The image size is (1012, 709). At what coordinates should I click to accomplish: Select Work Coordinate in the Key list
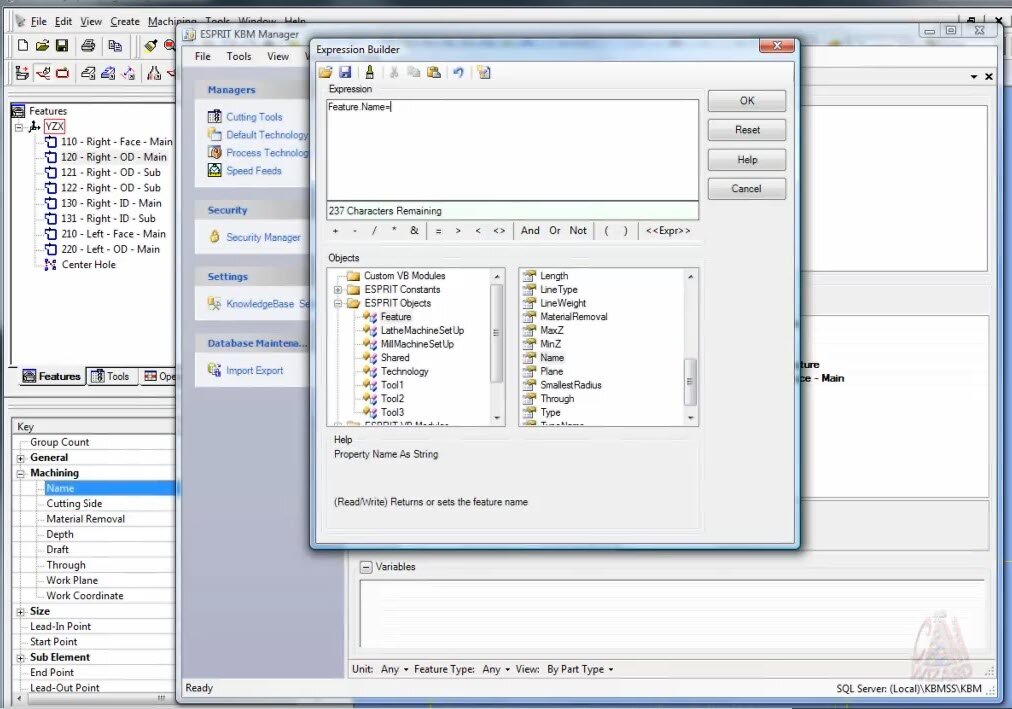tap(85, 596)
